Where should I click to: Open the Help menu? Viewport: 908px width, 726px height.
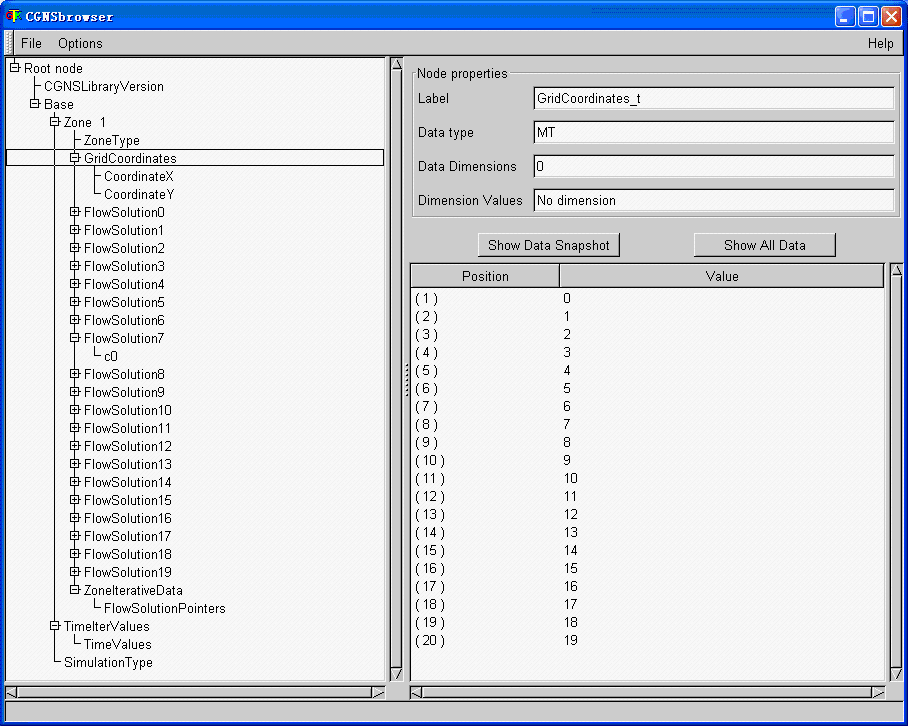[880, 43]
